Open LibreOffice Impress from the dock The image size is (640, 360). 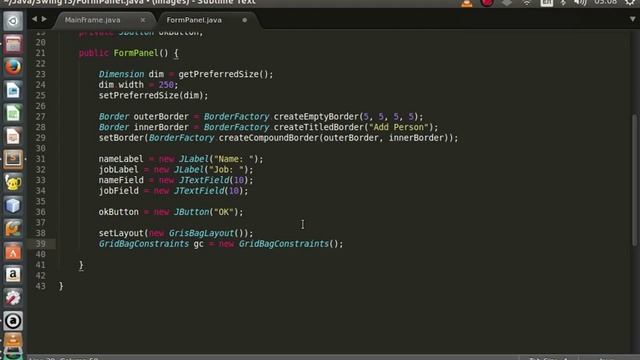[x=13, y=136]
